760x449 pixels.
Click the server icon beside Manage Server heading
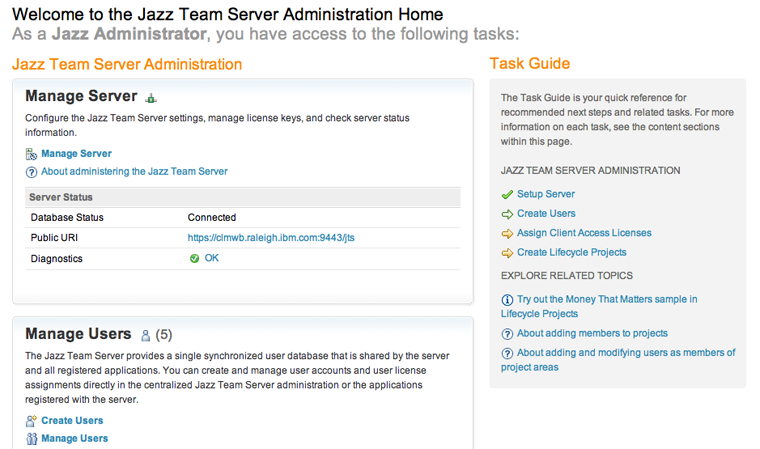[151, 98]
